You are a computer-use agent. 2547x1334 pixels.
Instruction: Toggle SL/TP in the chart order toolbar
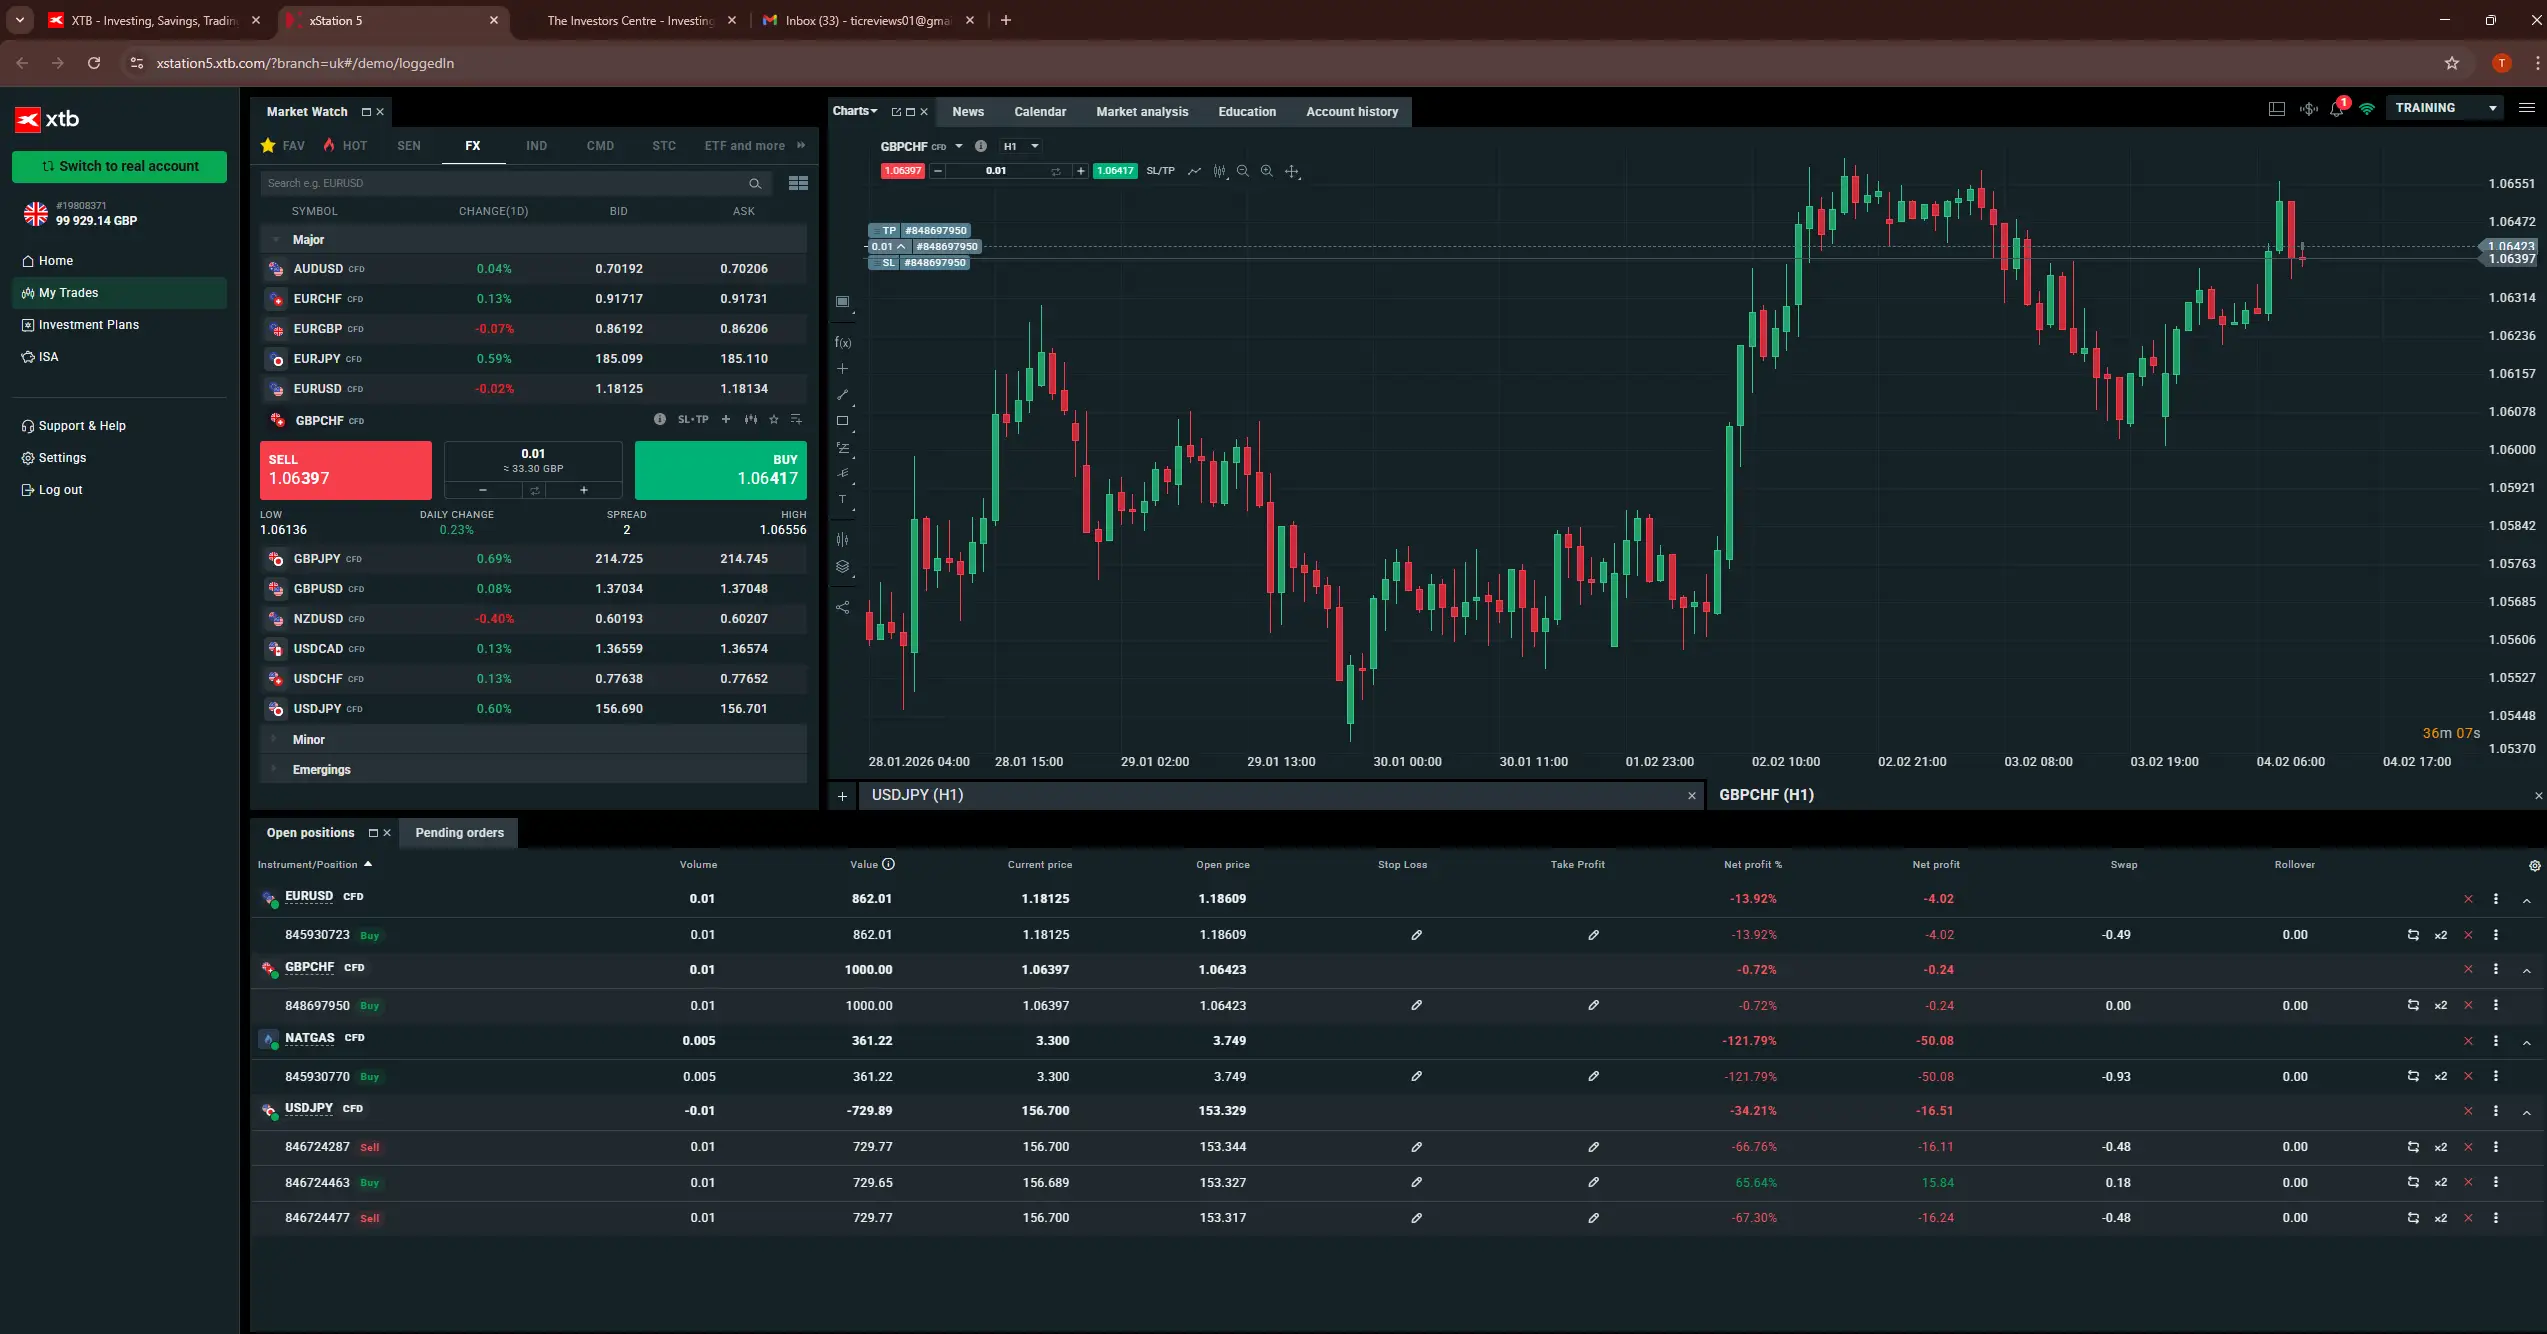tap(1159, 170)
